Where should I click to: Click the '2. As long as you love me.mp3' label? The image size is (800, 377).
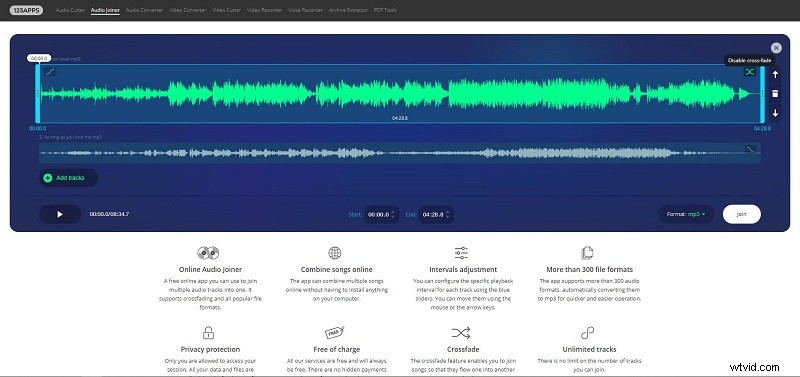[70, 137]
